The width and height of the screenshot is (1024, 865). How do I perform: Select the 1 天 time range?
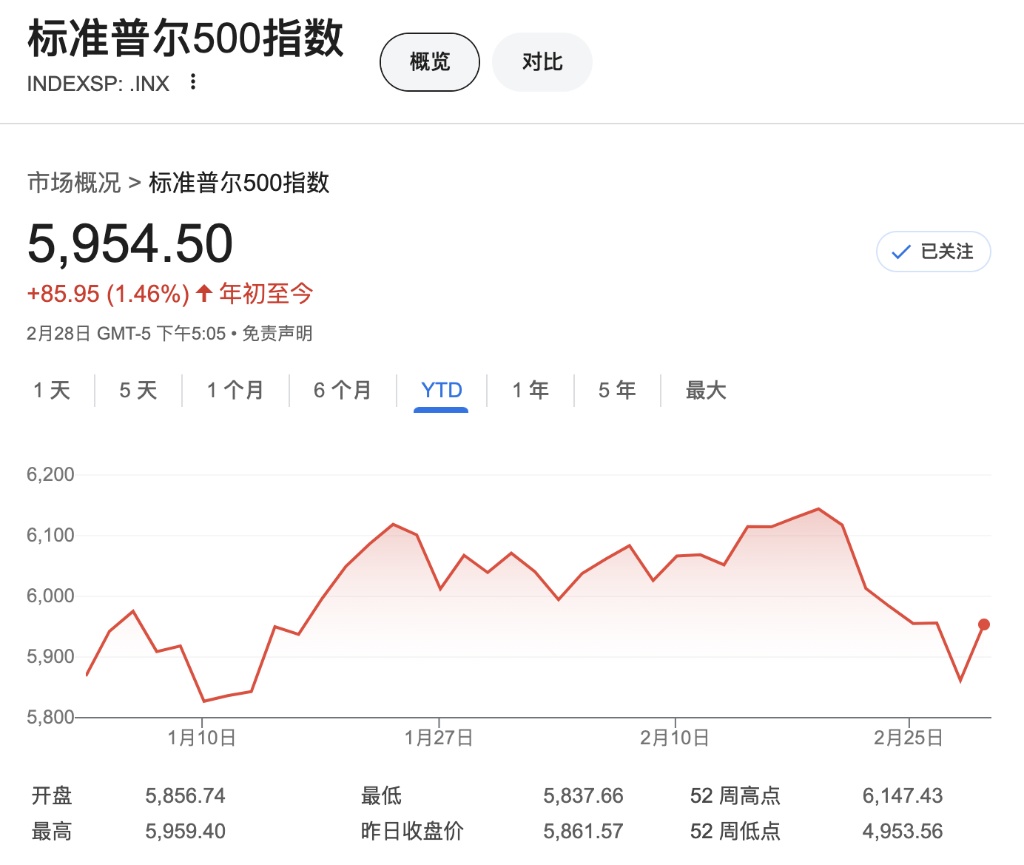[x=52, y=390]
